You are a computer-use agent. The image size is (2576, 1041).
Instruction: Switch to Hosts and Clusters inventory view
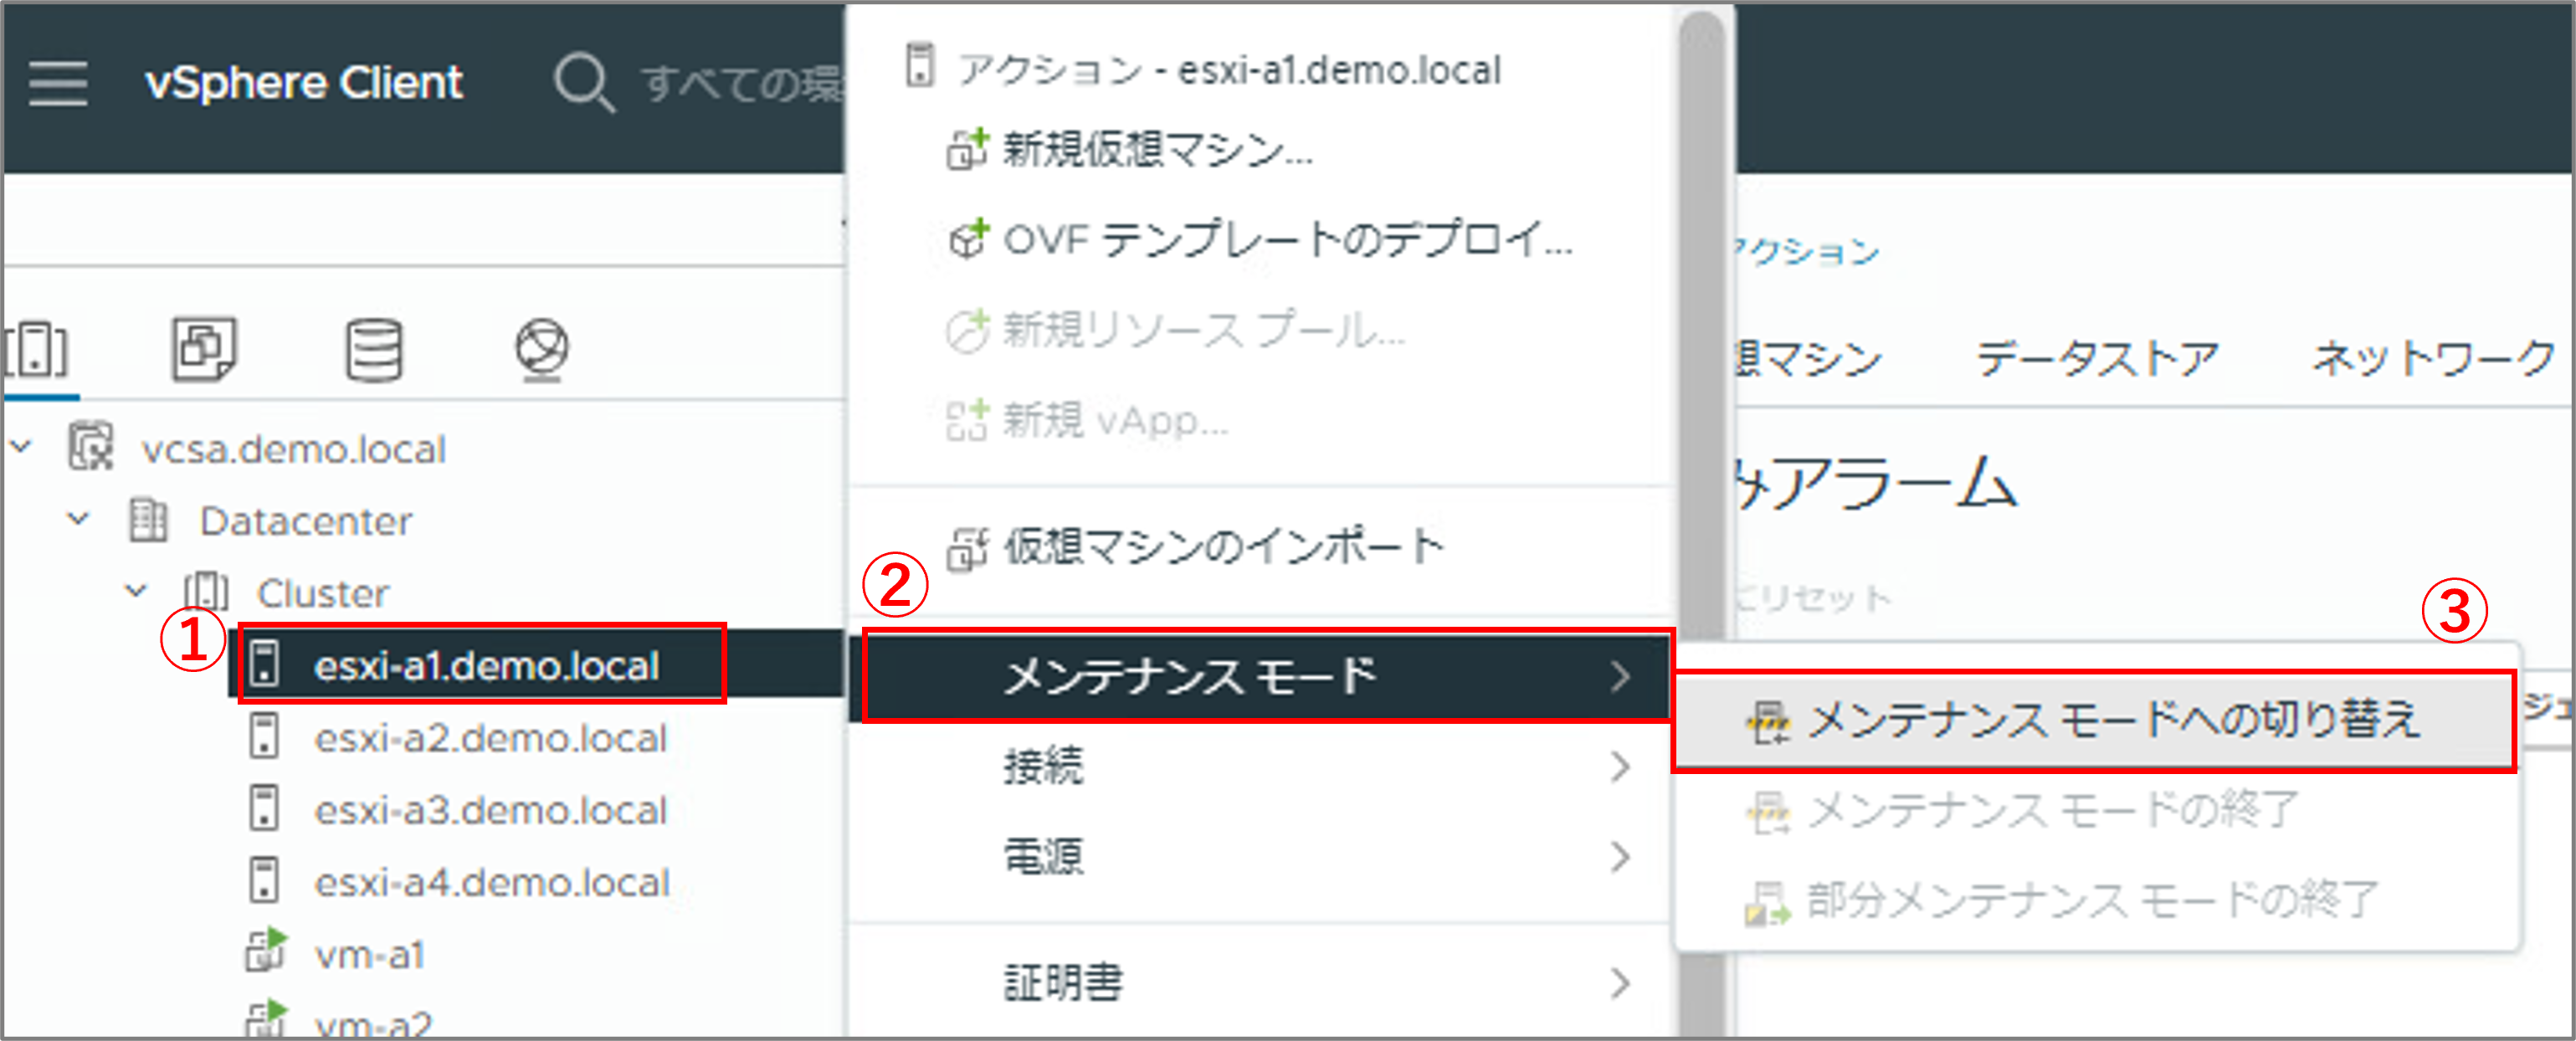[36, 350]
